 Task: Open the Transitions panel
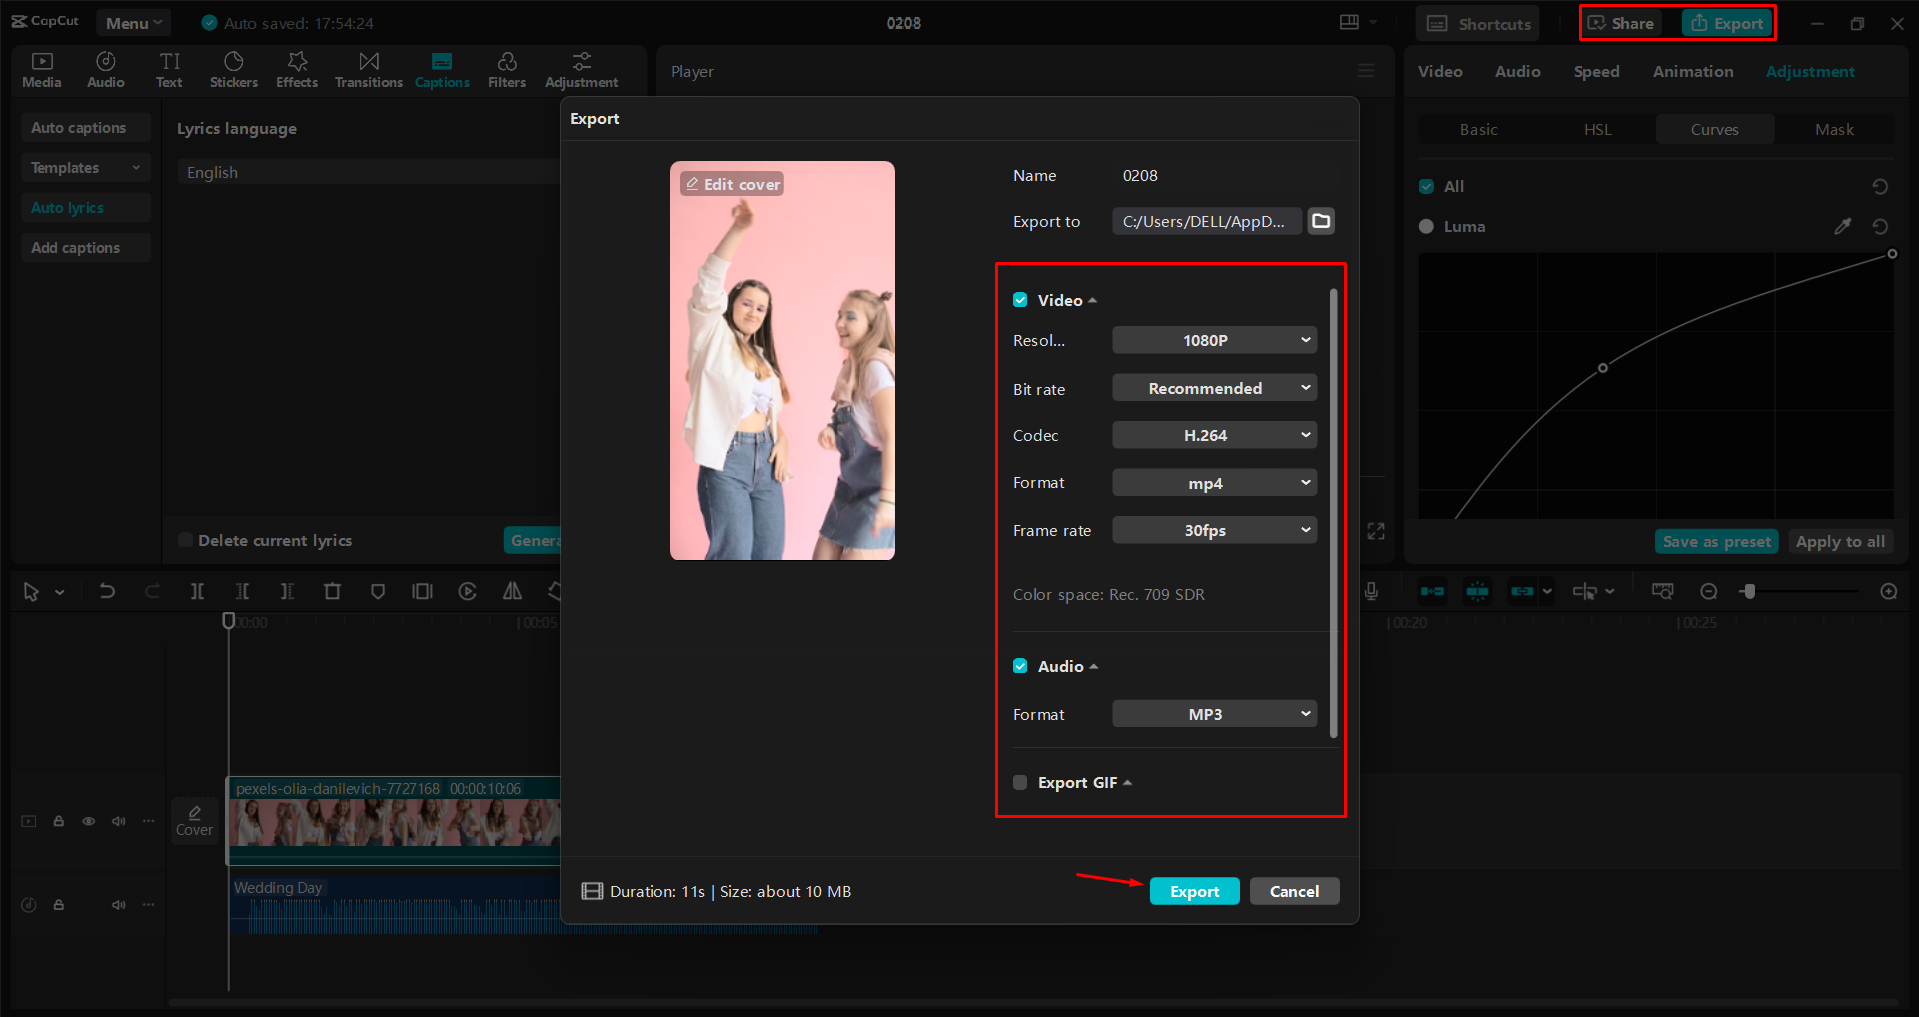click(x=368, y=69)
